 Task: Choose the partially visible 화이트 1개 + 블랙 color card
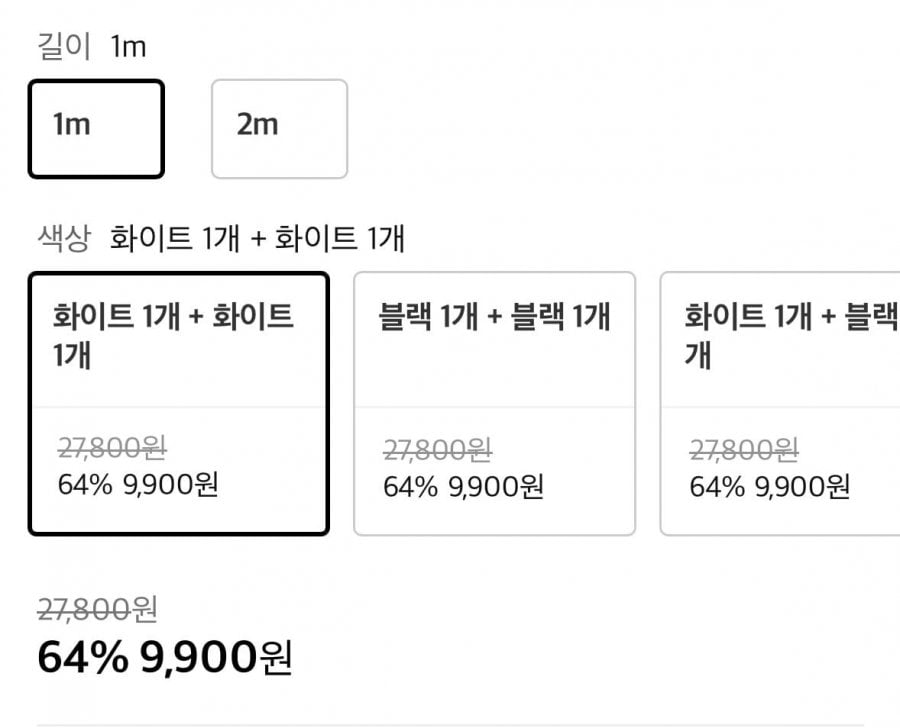(780, 403)
